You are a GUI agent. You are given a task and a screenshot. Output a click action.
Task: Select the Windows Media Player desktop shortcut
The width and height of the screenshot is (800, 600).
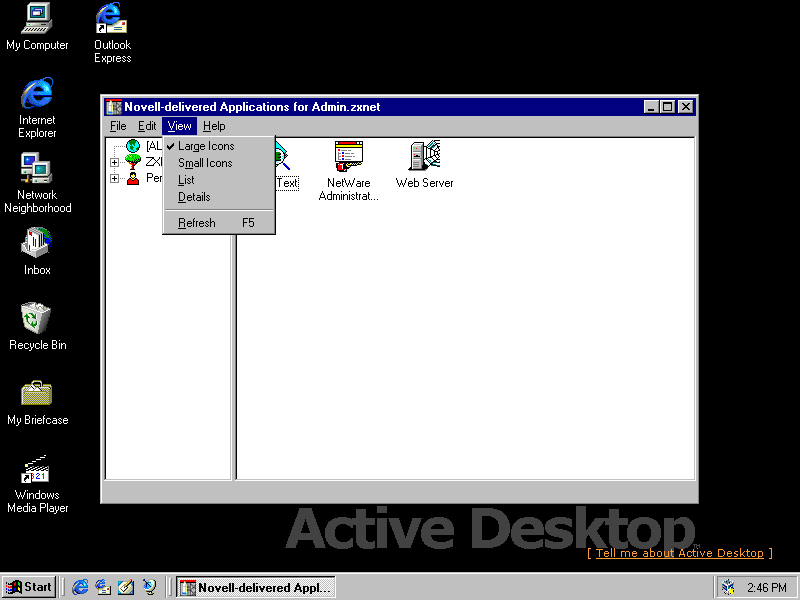click(37, 483)
